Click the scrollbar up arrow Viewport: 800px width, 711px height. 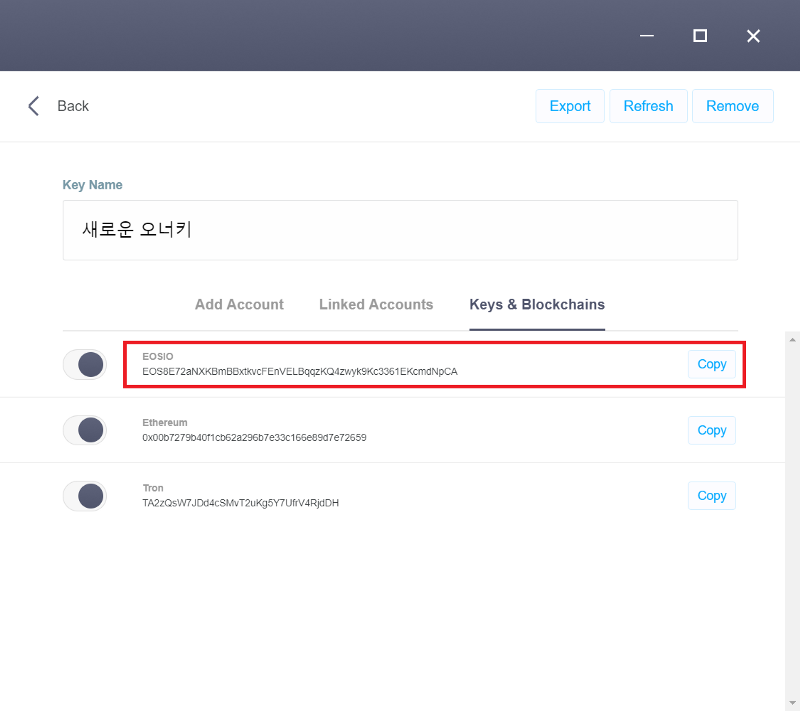click(x=792, y=339)
